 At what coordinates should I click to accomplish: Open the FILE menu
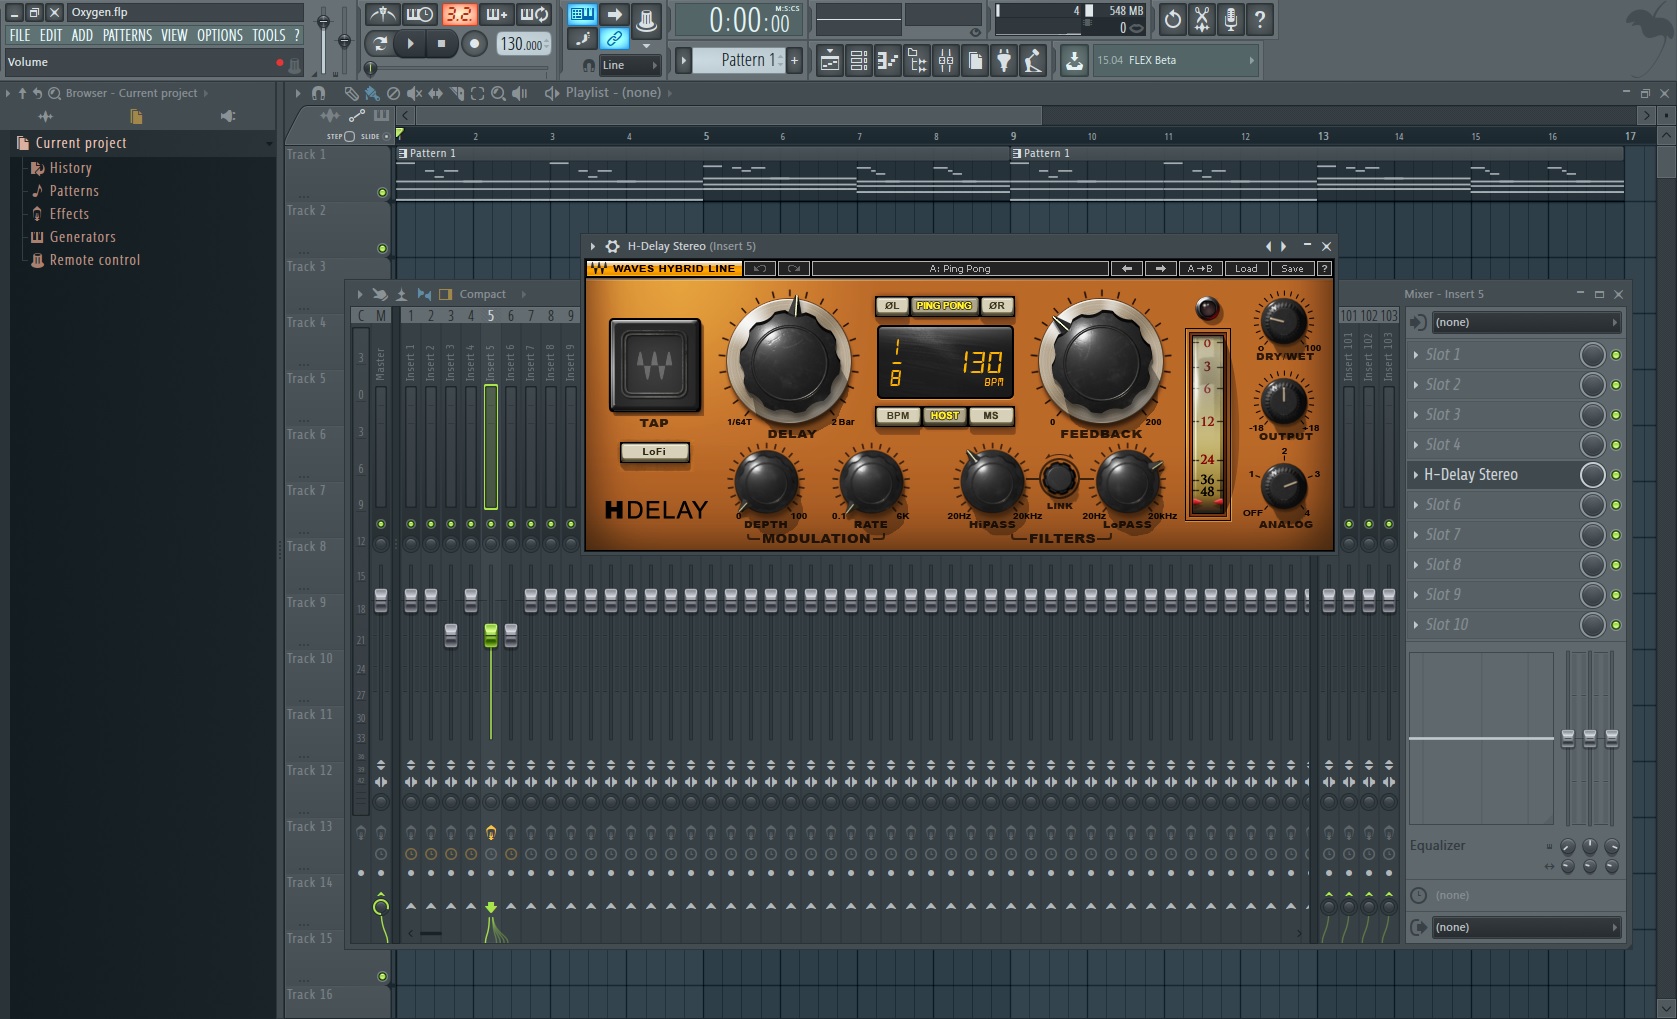pos(20,35)
